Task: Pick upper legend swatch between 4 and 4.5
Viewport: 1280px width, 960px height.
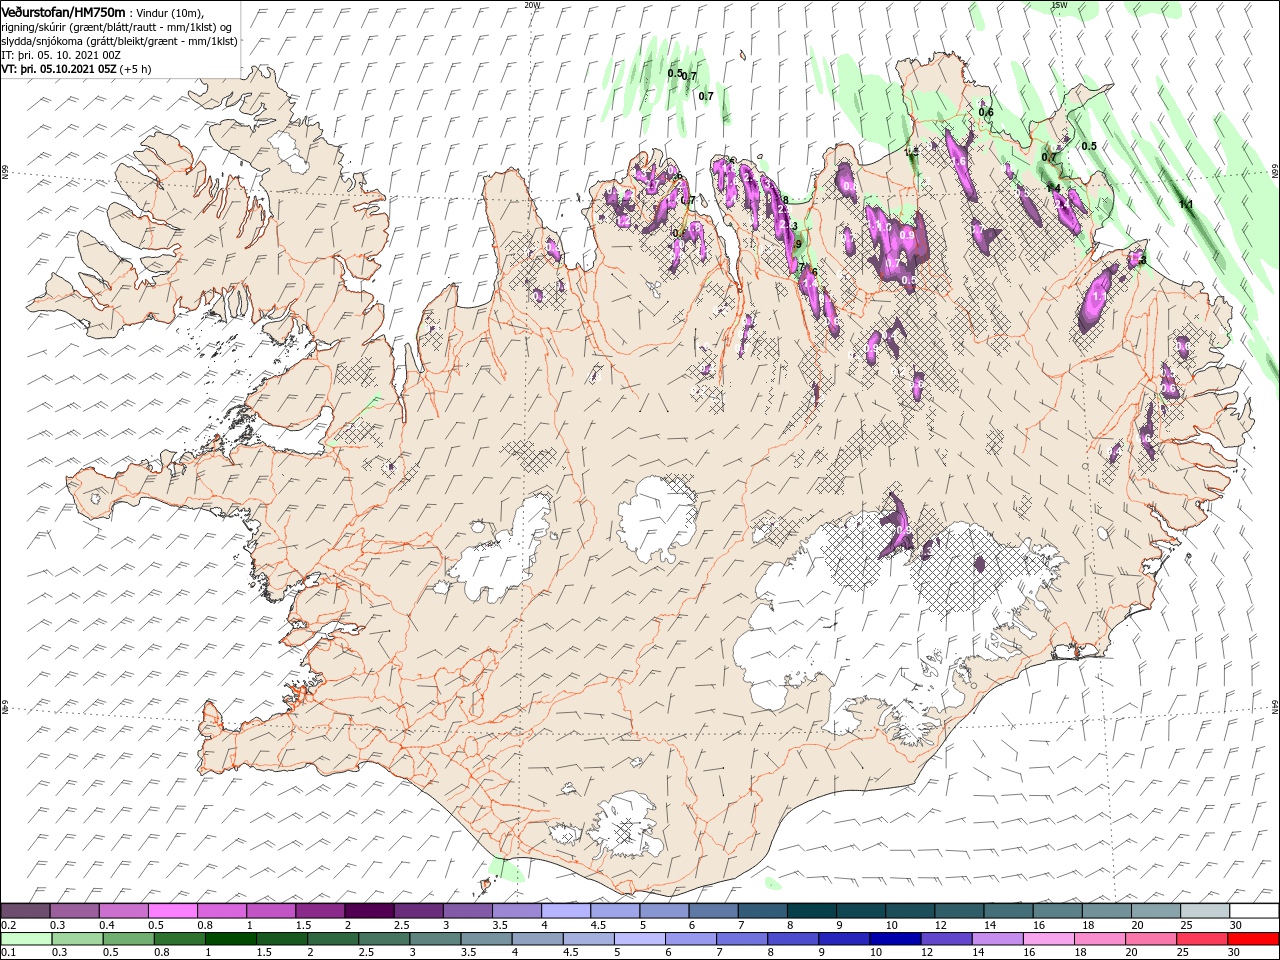Action: (x=566, y=911)
